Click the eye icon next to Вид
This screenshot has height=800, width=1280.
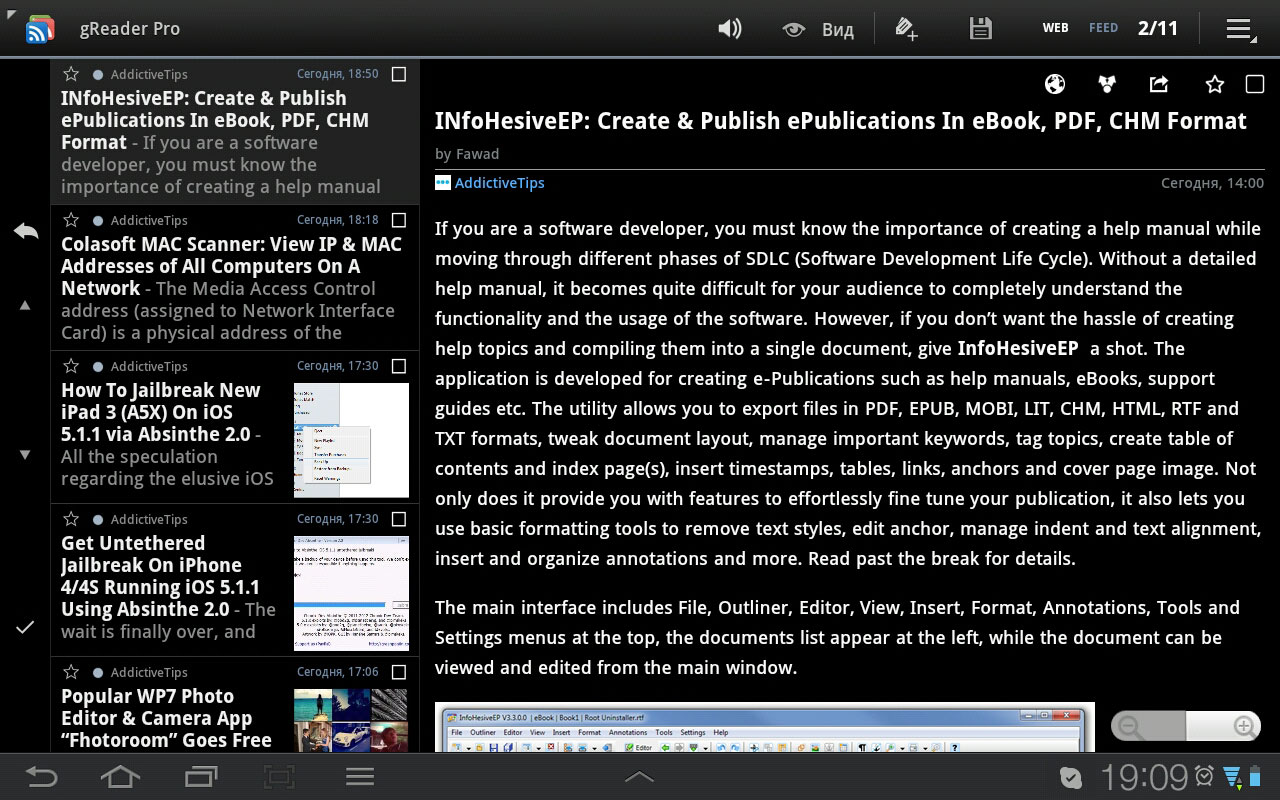794,30
